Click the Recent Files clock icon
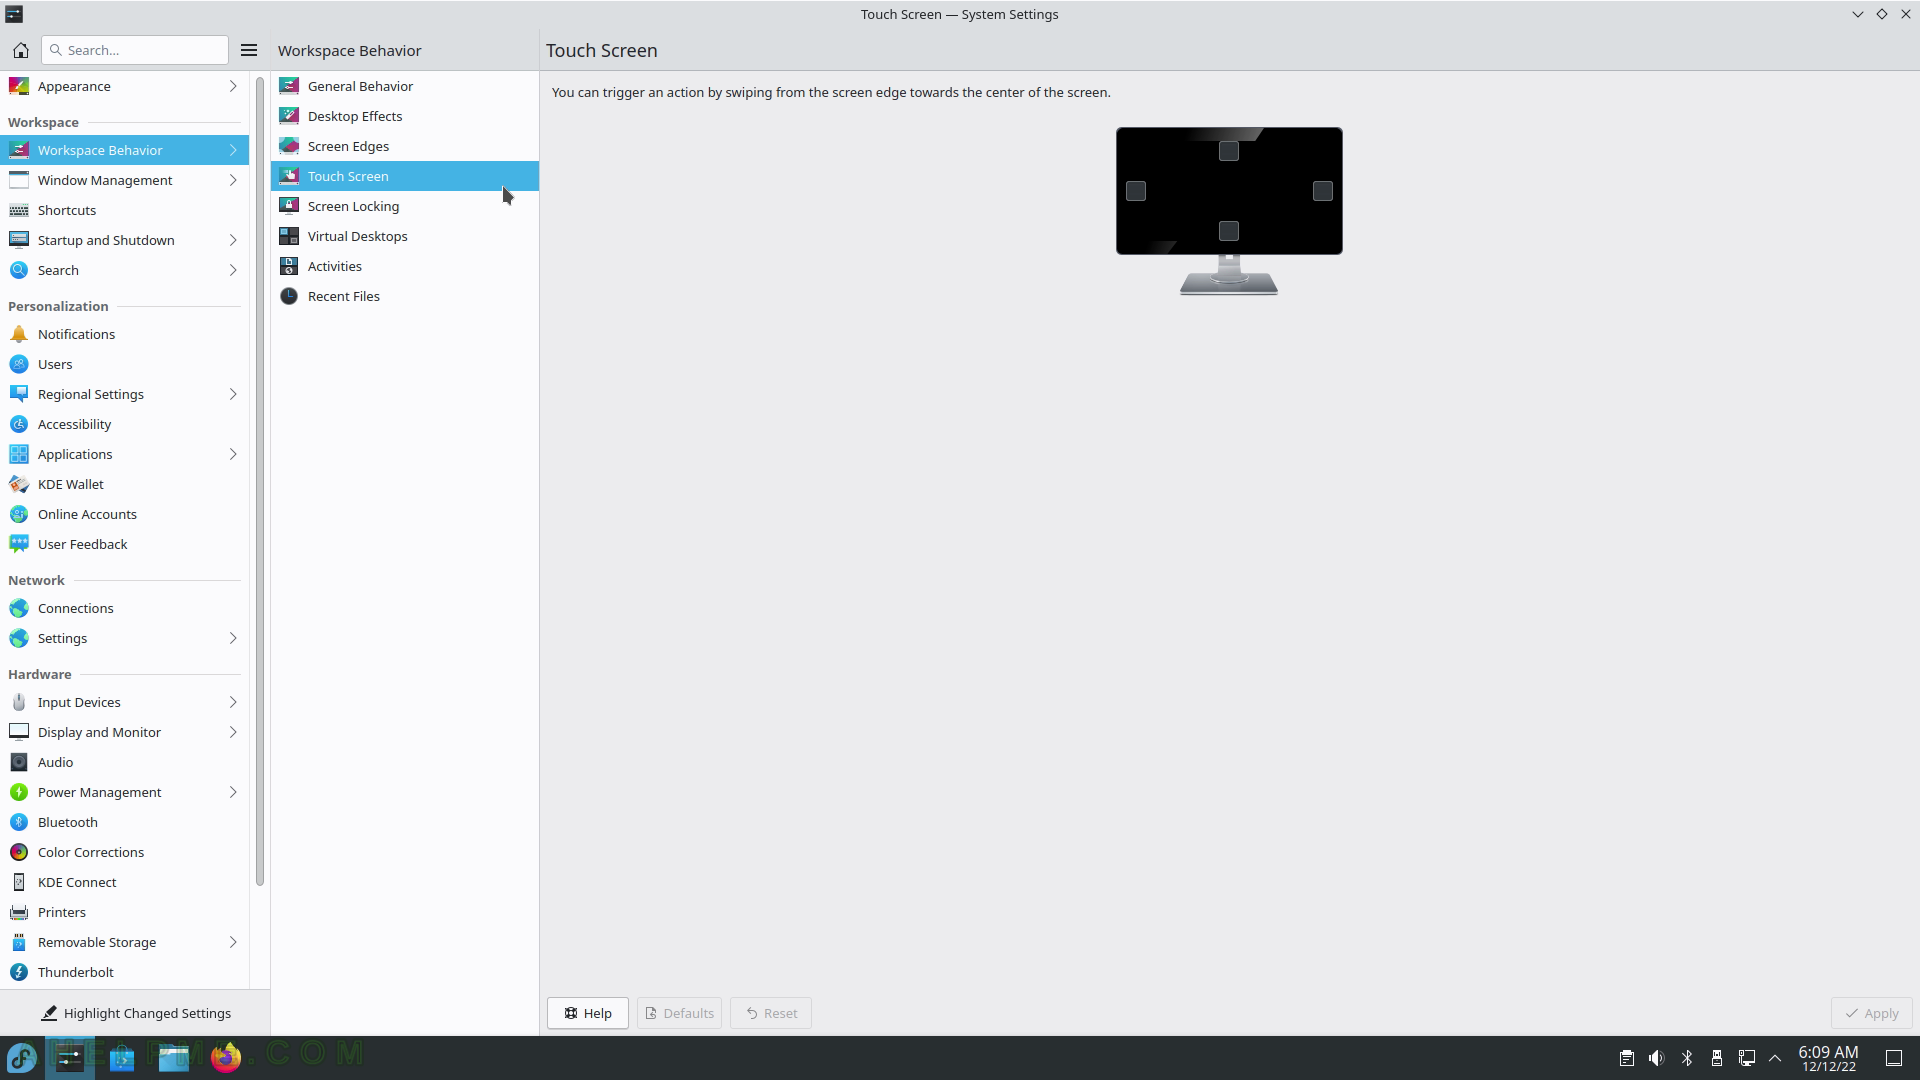The width and height of the screenshot is (1920, 1080). [289, 296]
